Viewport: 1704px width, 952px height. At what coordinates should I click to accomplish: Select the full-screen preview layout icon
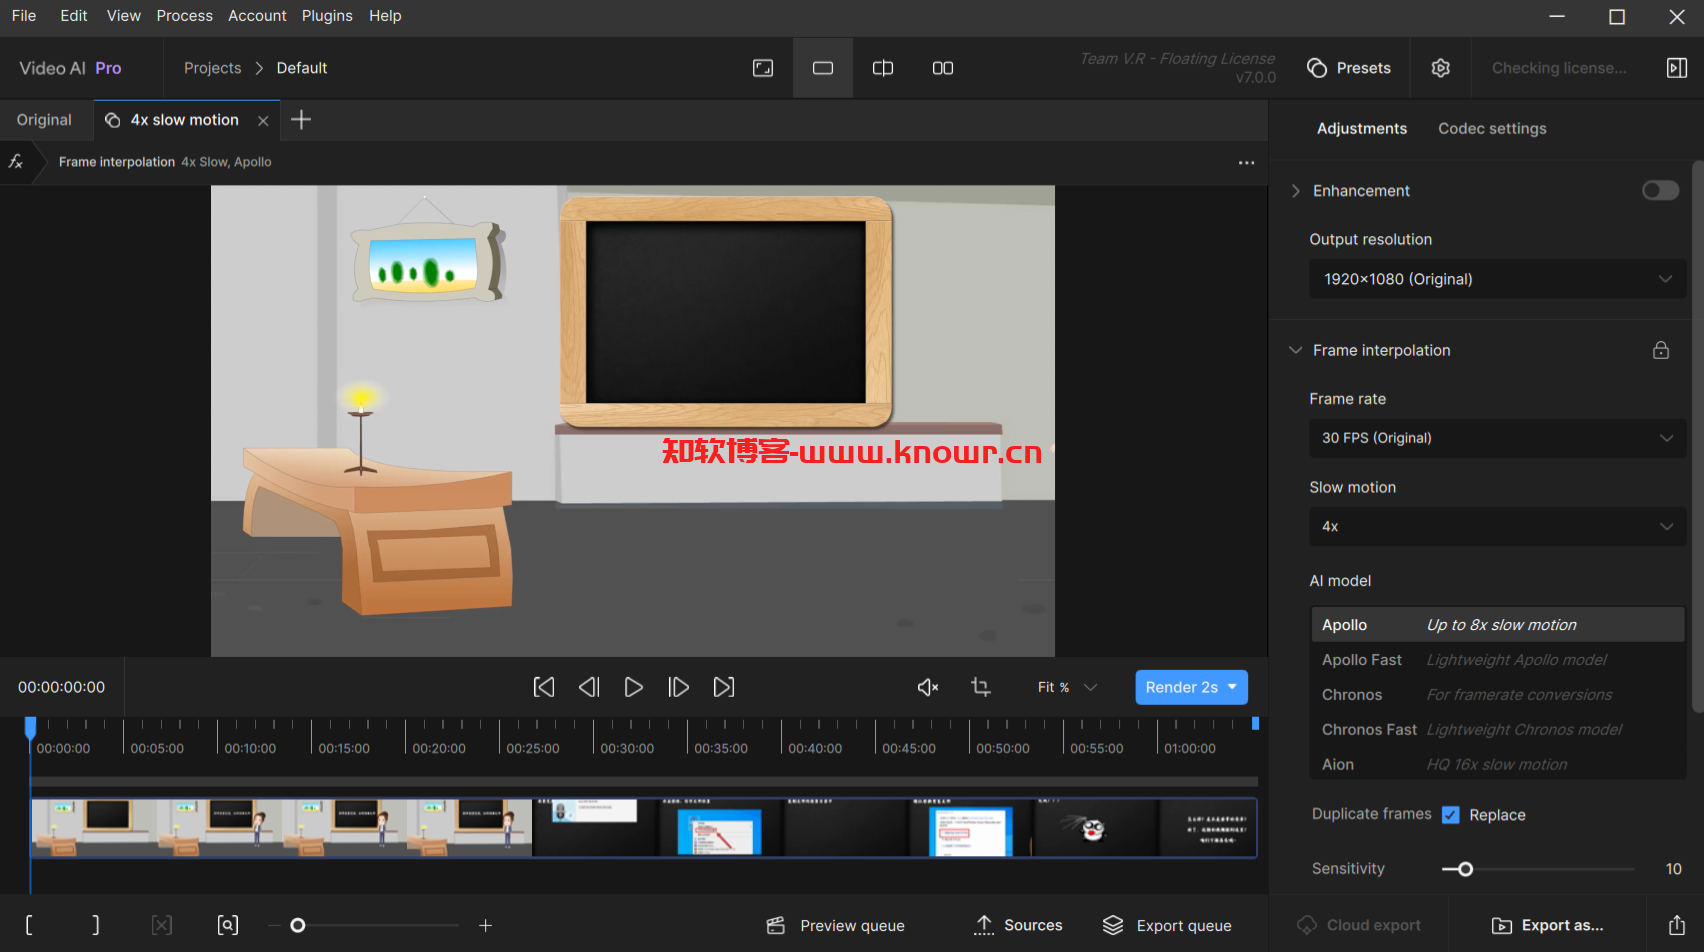763,68
